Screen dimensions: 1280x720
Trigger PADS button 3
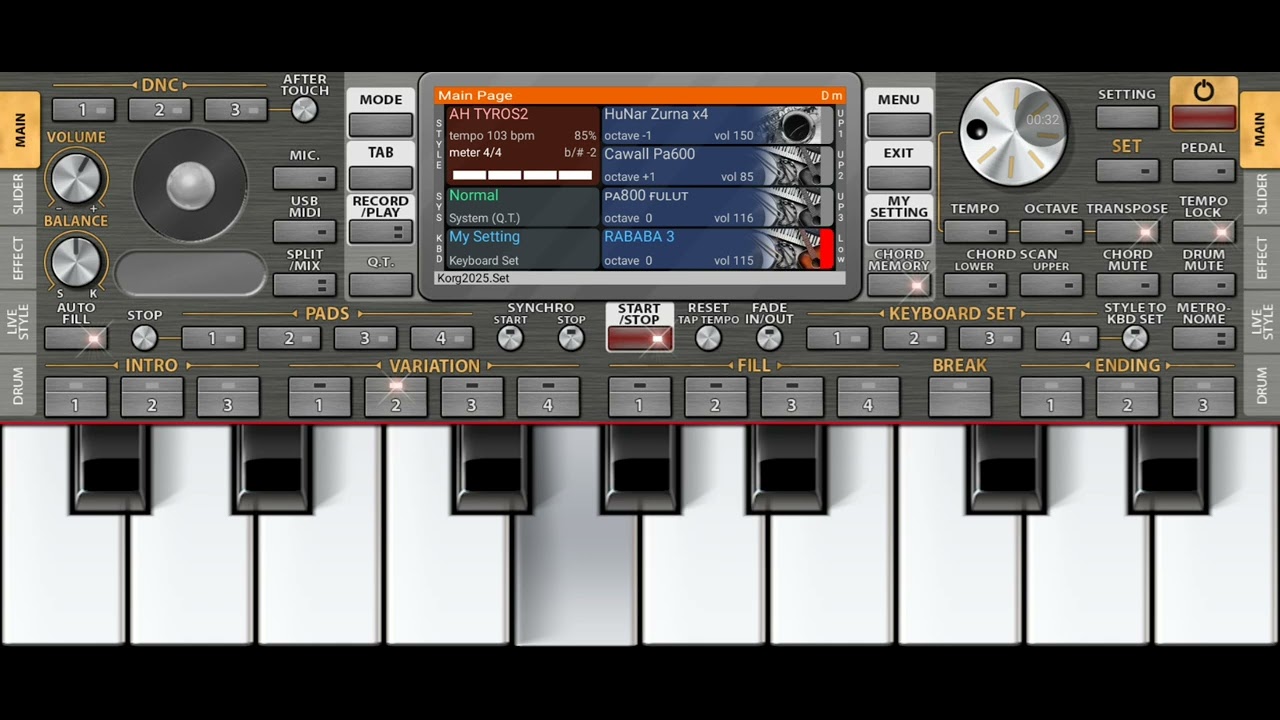pyautogui.click(x=365, y=338)
